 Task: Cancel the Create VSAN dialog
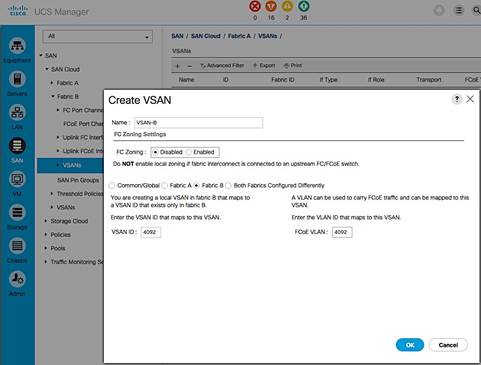(448, 345)
